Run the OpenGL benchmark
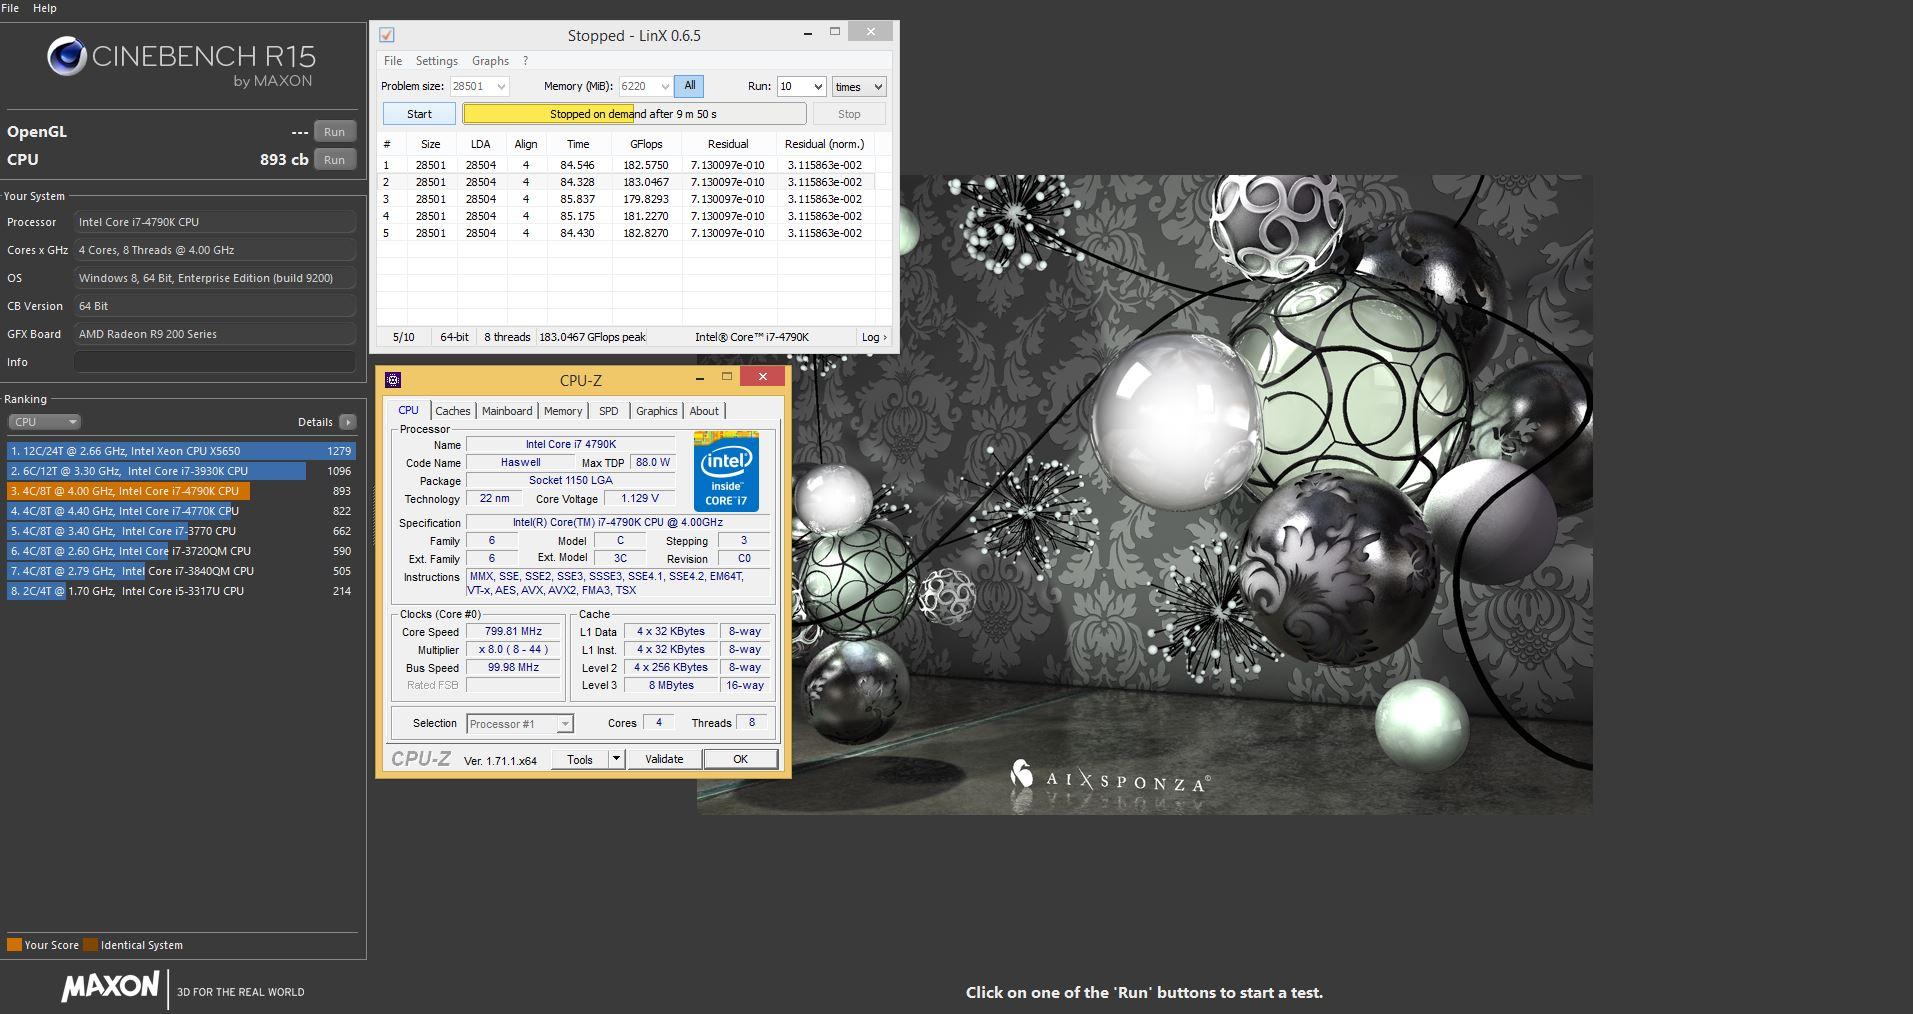This screenshot has height=1014, width=1913. (x=334, y=132)
